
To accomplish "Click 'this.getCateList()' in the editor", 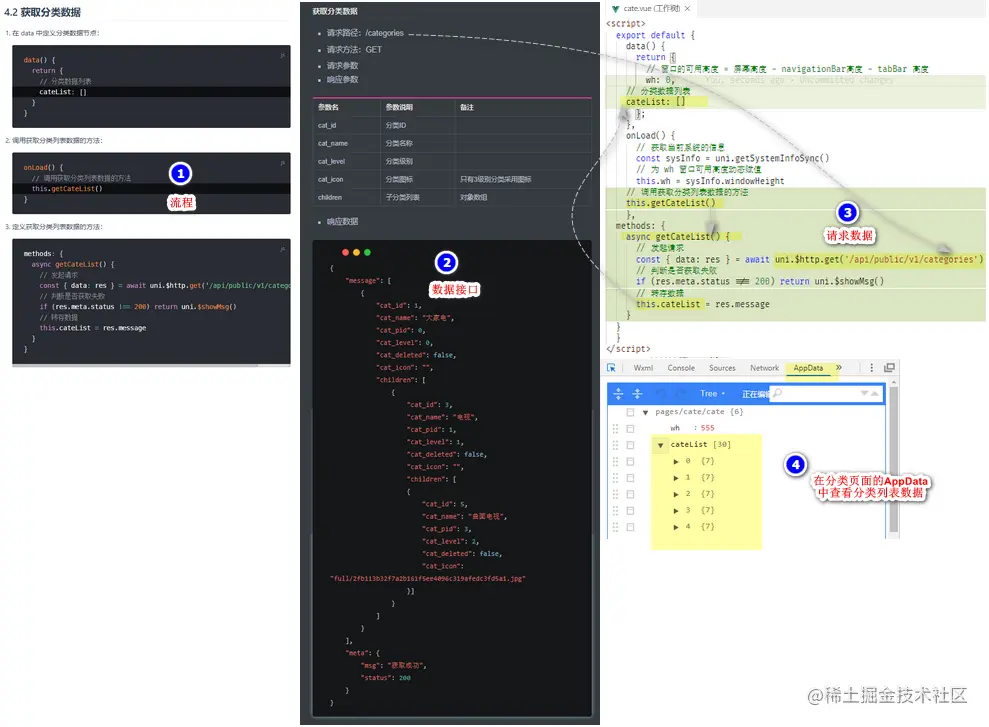I will [670, 203].
